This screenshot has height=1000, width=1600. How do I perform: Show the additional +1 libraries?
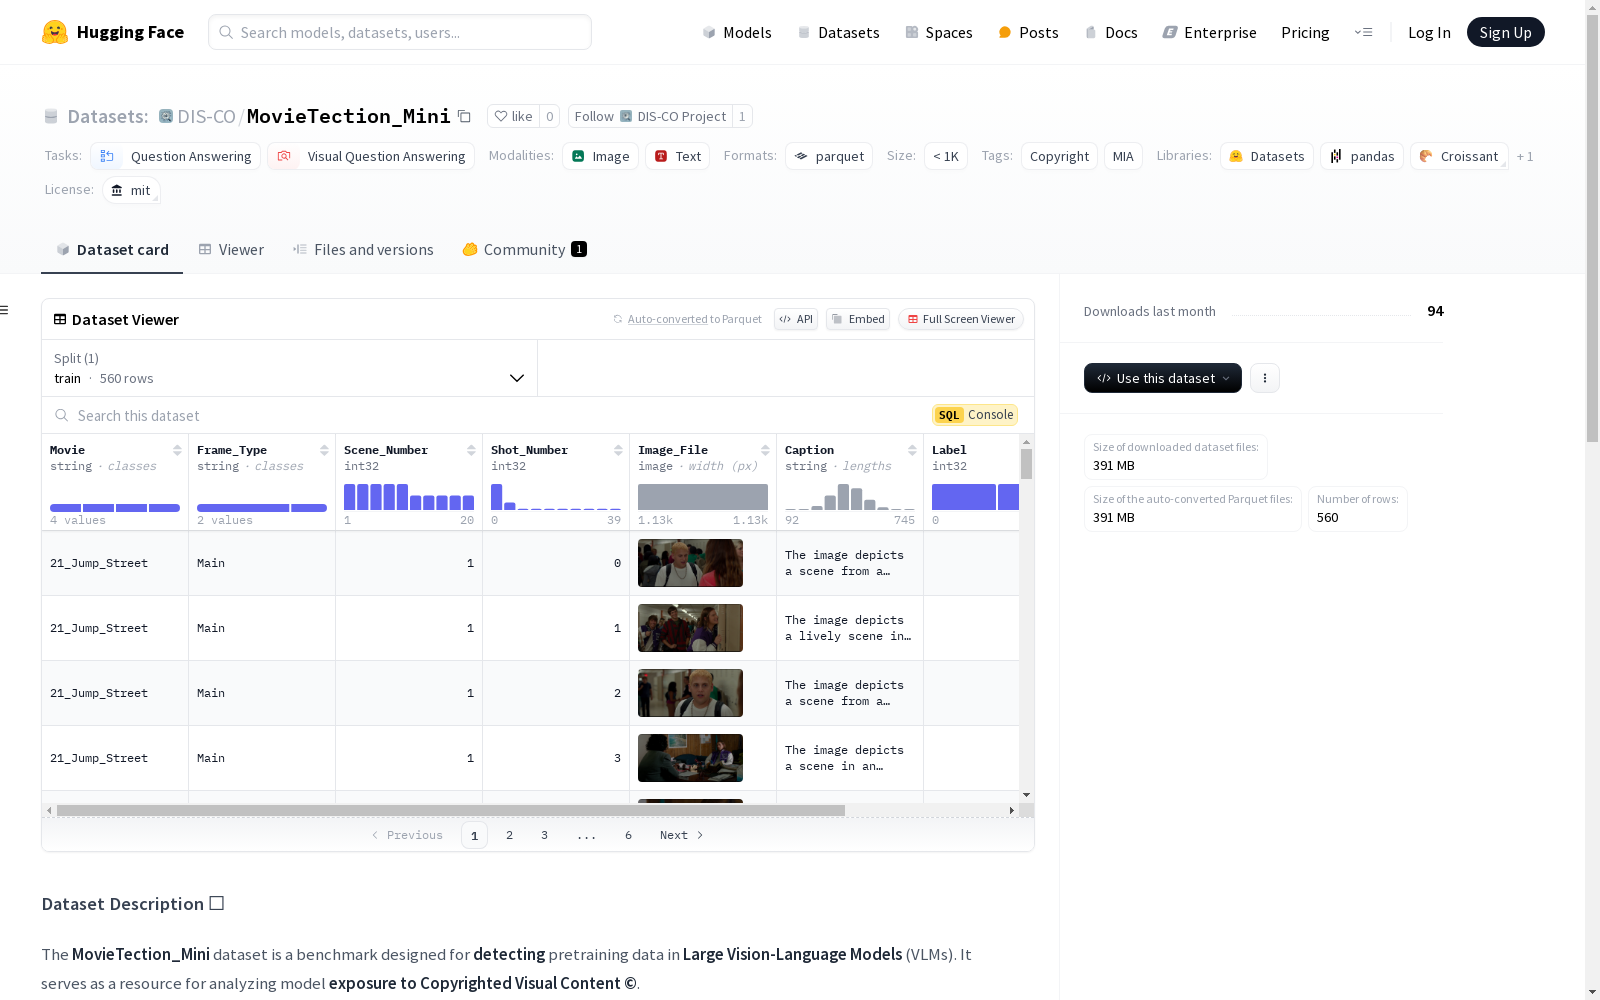pyautogui.click(x=1525, y=156)
